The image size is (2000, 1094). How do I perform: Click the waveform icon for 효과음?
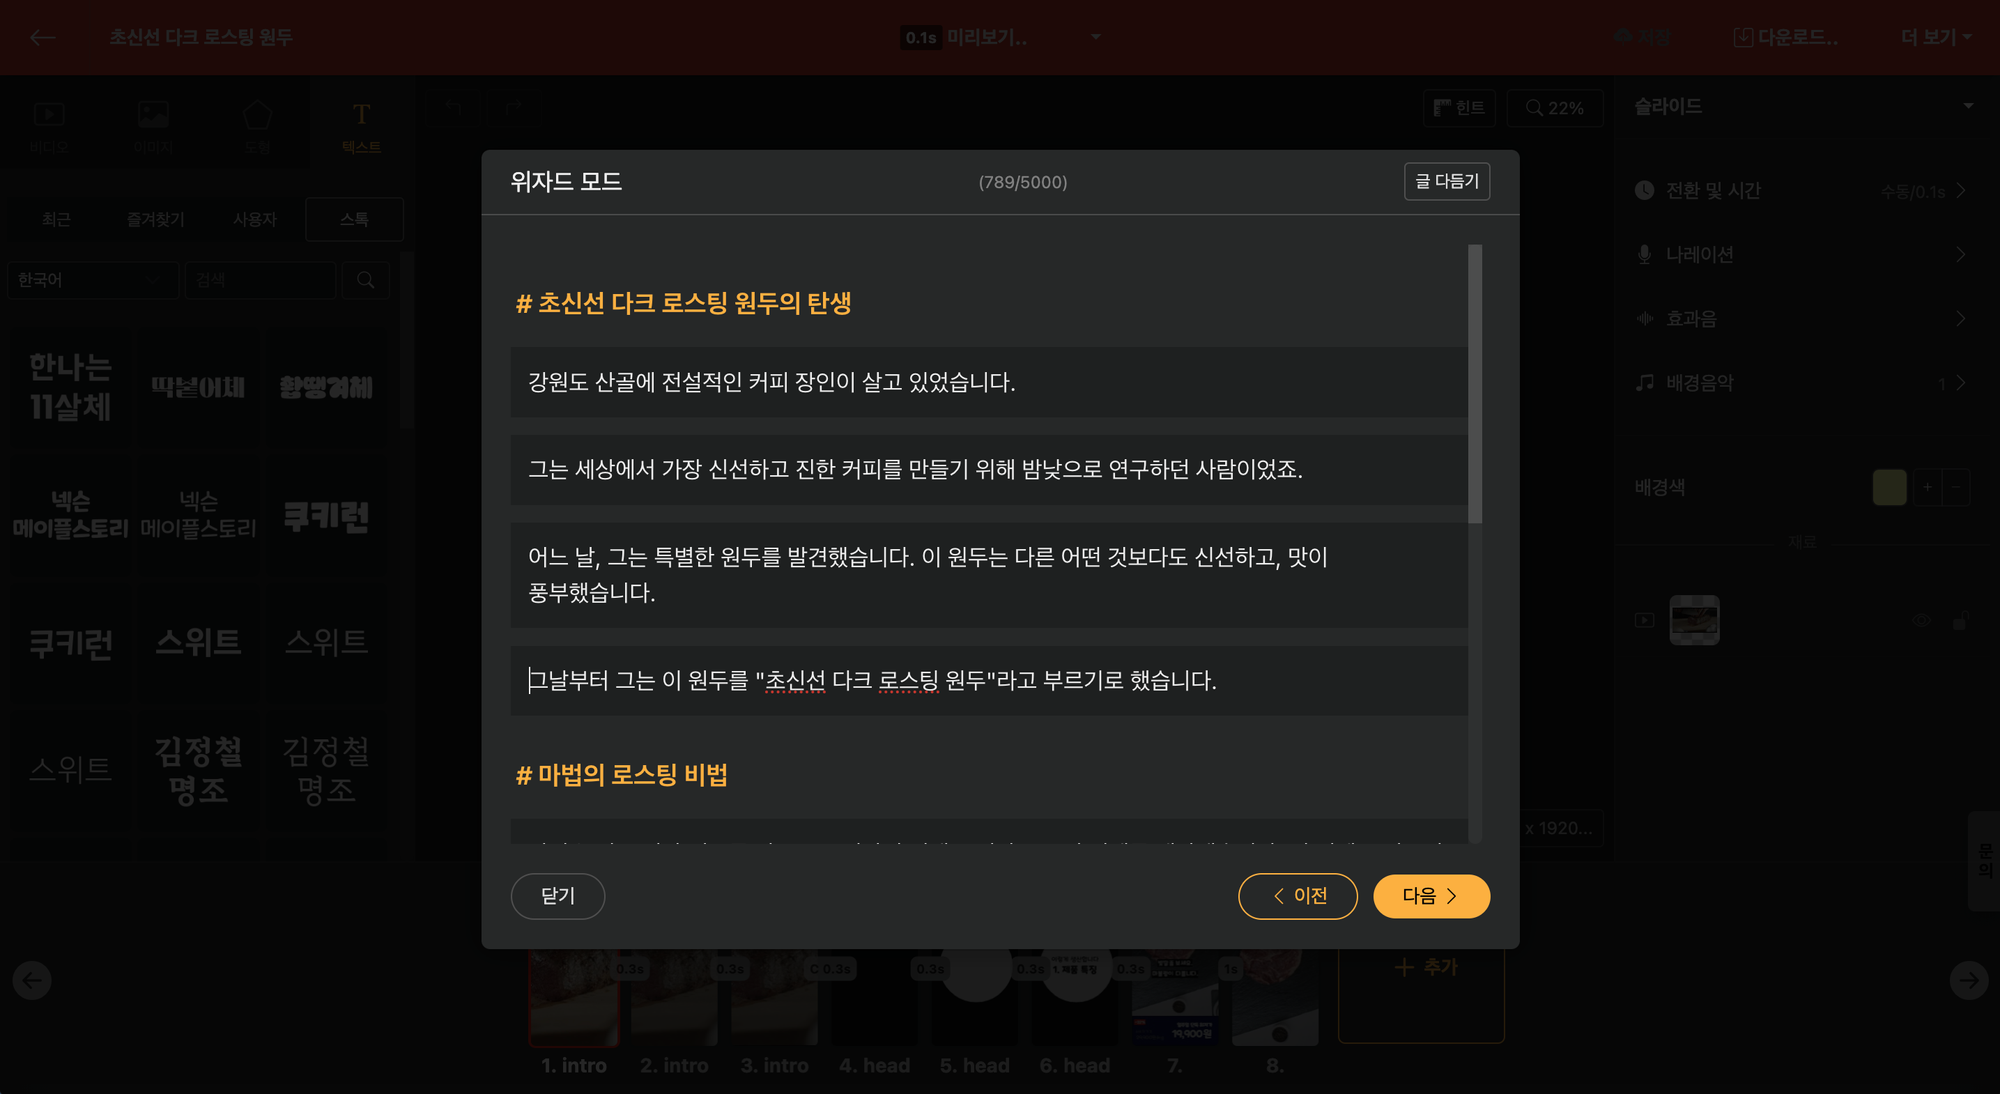click(1645, 318)
